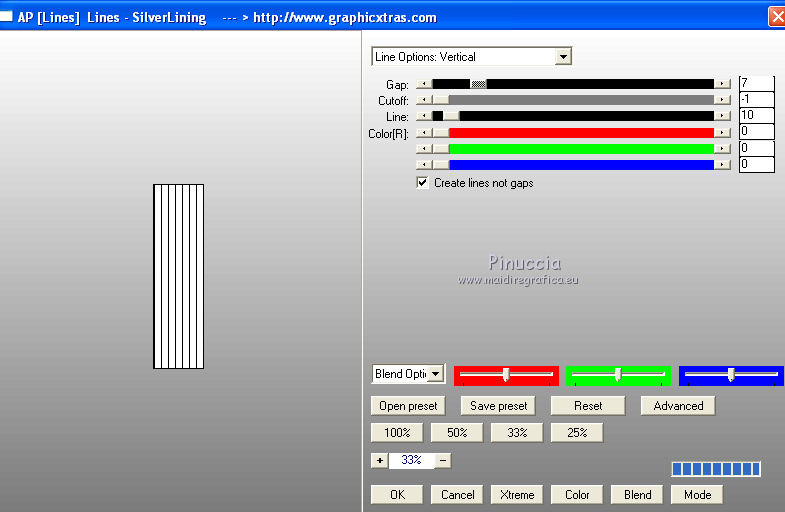Click the 33% zoom preset button
Image resolution: width=785 pixels, height=512 pixels.
(517, 432)
